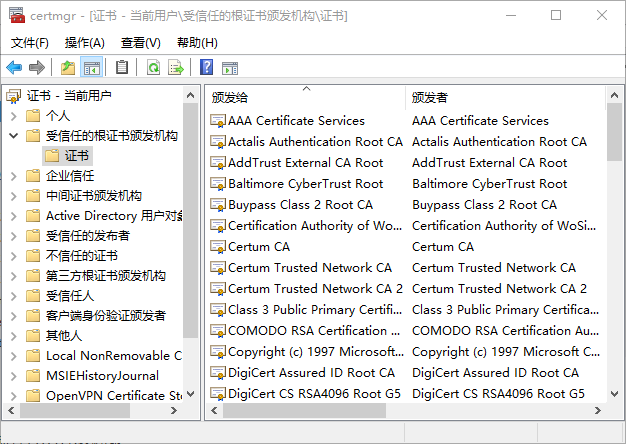The image size is (626, 444).
Task: Expand the 企业信任 tree node
Action: [x=13, y=176]
